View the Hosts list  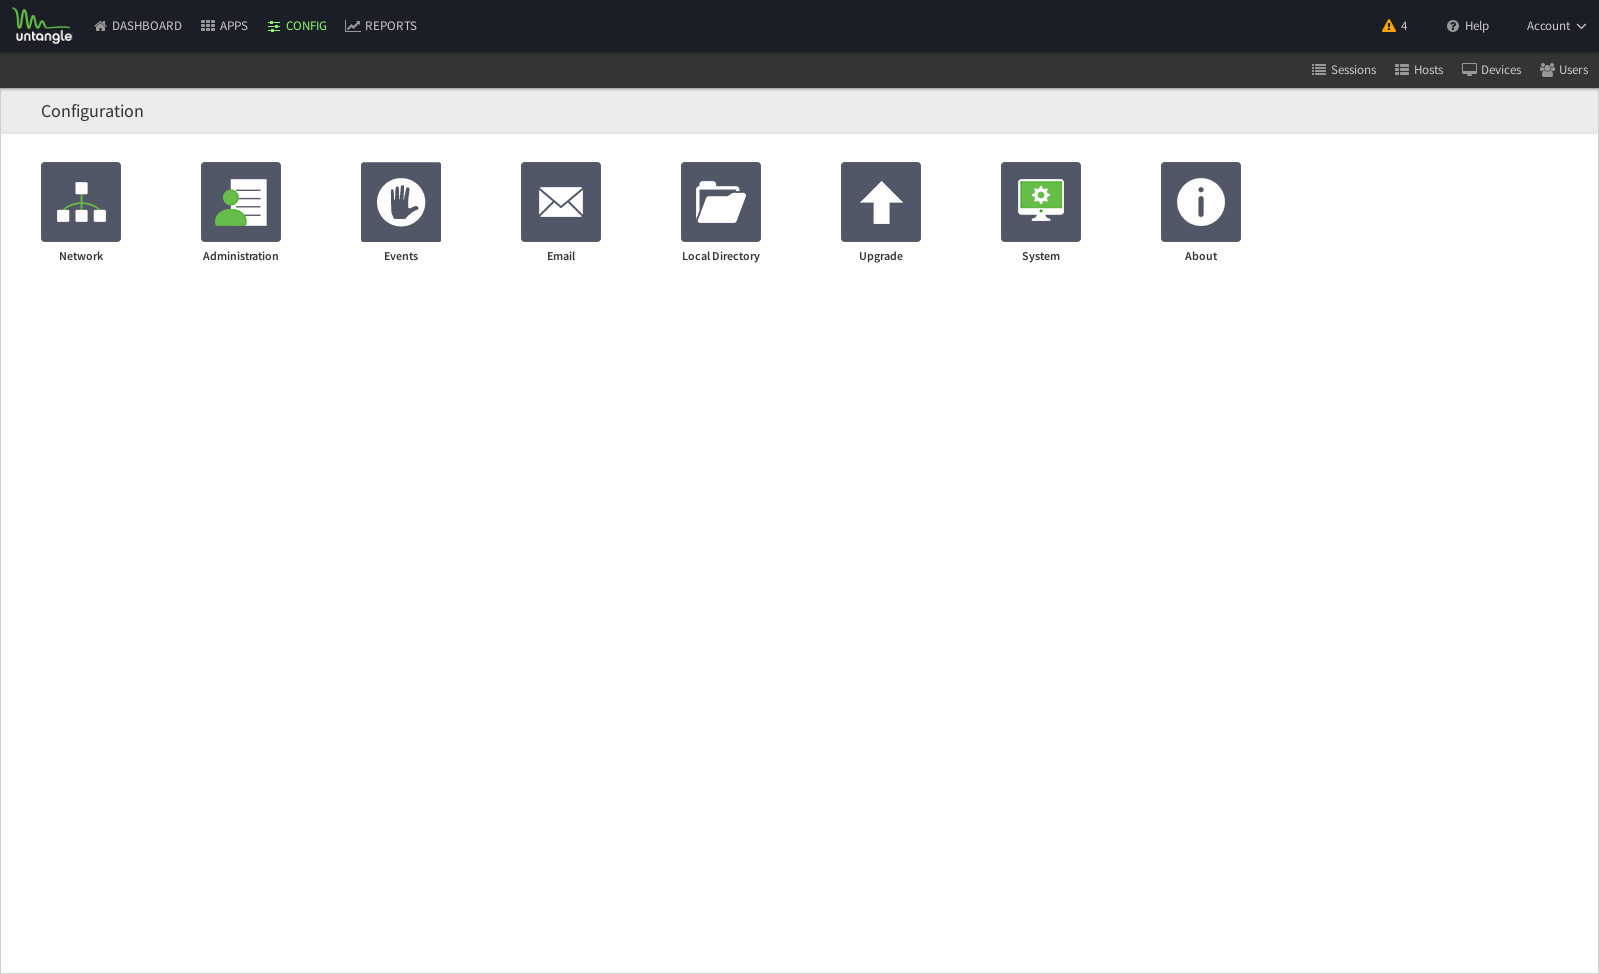pyautogui.click(x=1419, y=70)
